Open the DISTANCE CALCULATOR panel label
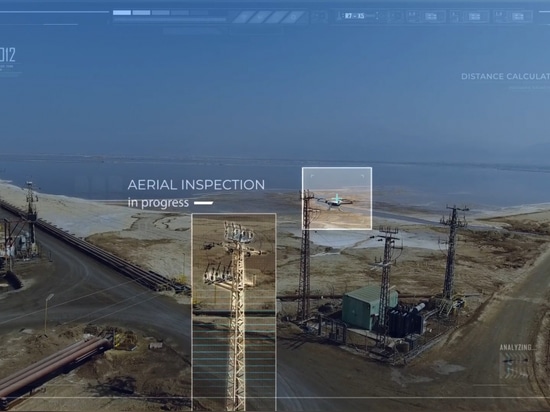550x412 pixels. coord(505,76)
